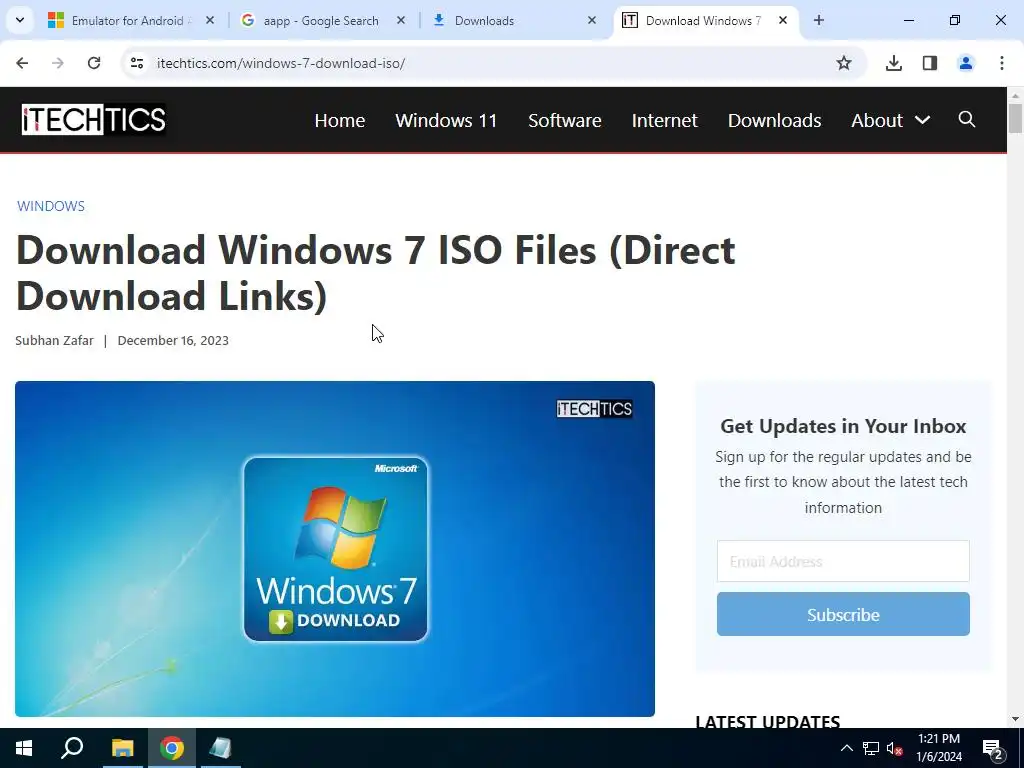Viewport: 1024px width, 768px height.
Task: Open Chrome three-dot menu
Action: [1002, 63]
